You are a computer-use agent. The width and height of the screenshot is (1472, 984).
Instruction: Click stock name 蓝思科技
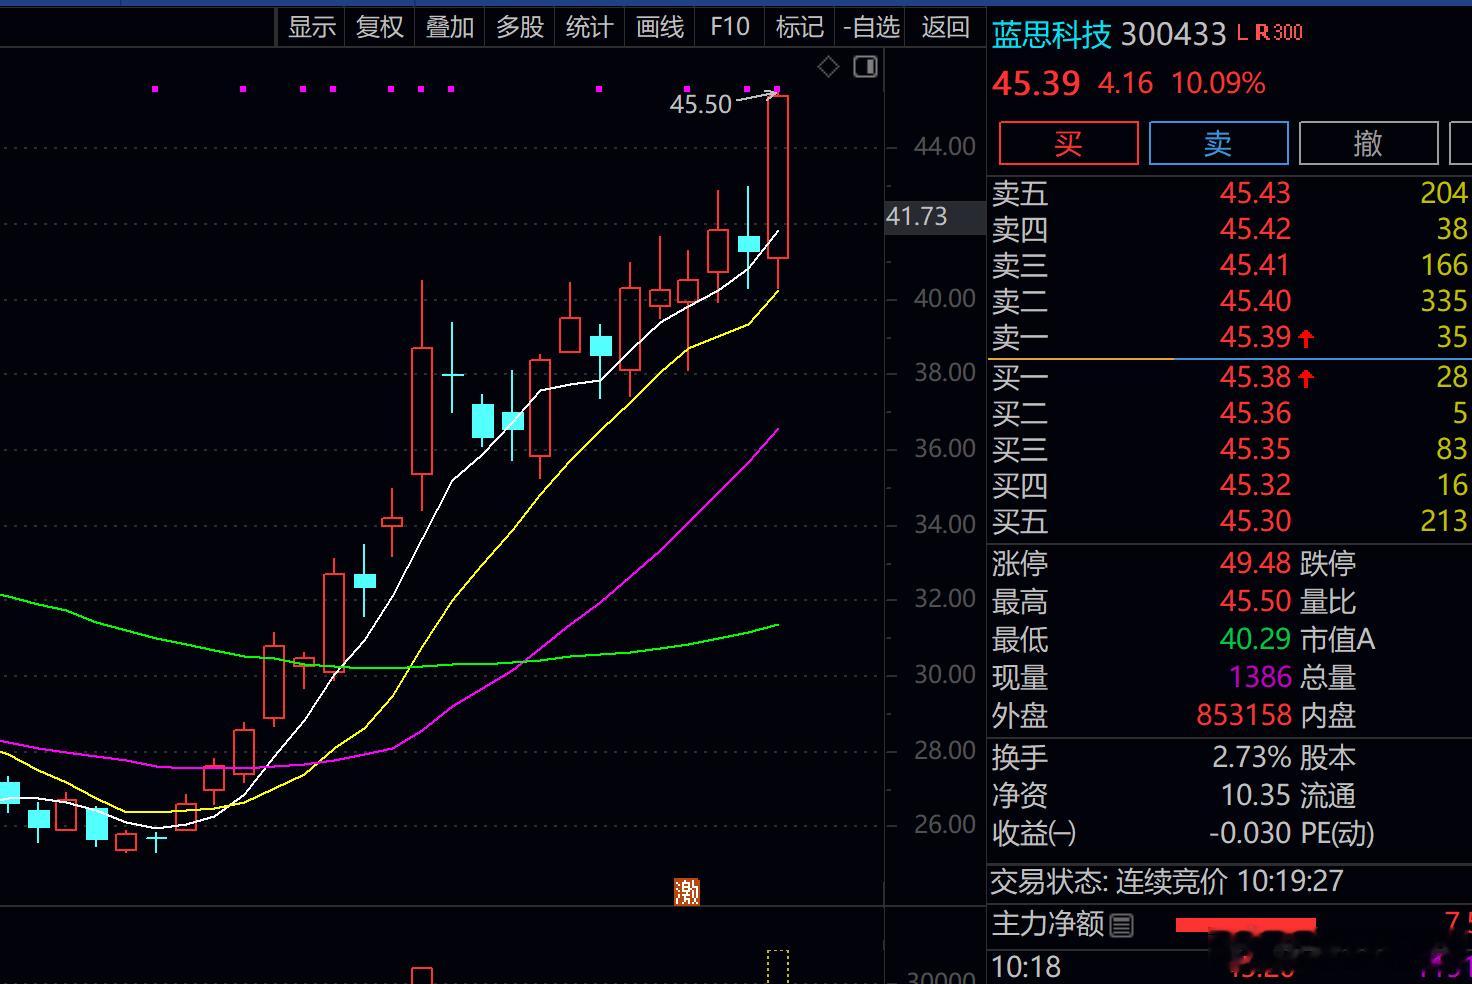(1051, 35)
